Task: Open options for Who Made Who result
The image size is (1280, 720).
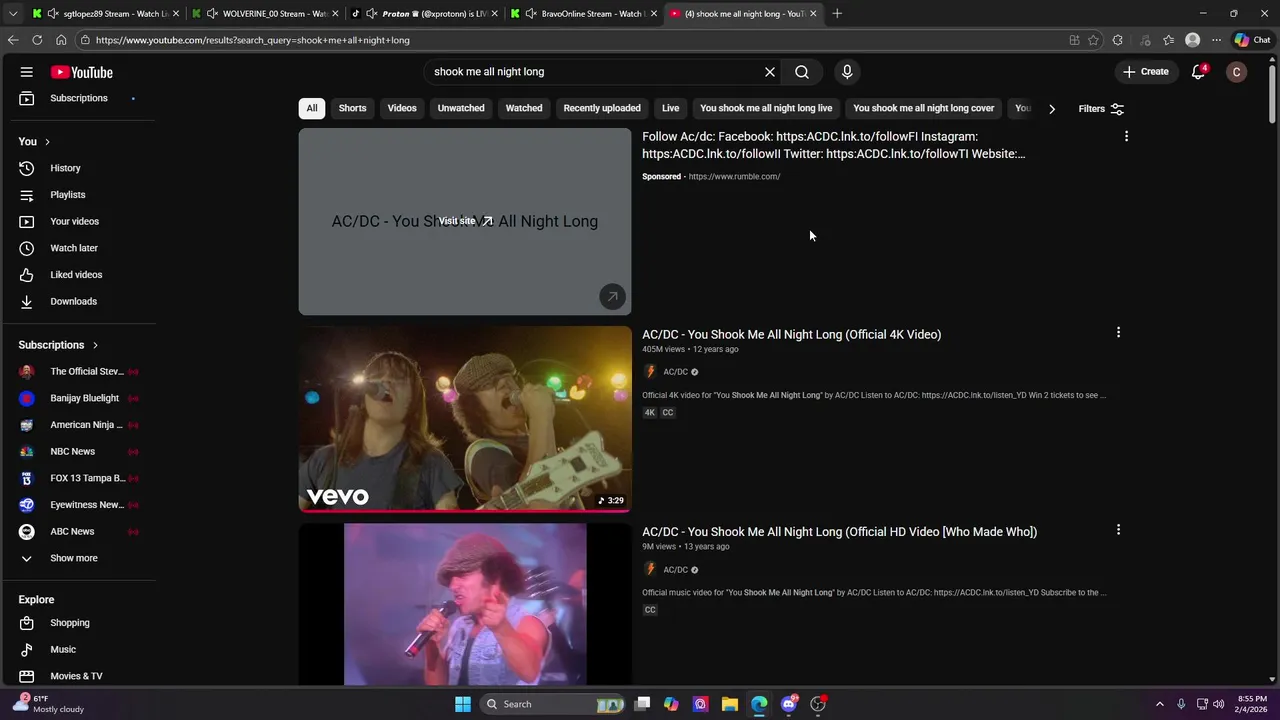Action: [1118, 530]
